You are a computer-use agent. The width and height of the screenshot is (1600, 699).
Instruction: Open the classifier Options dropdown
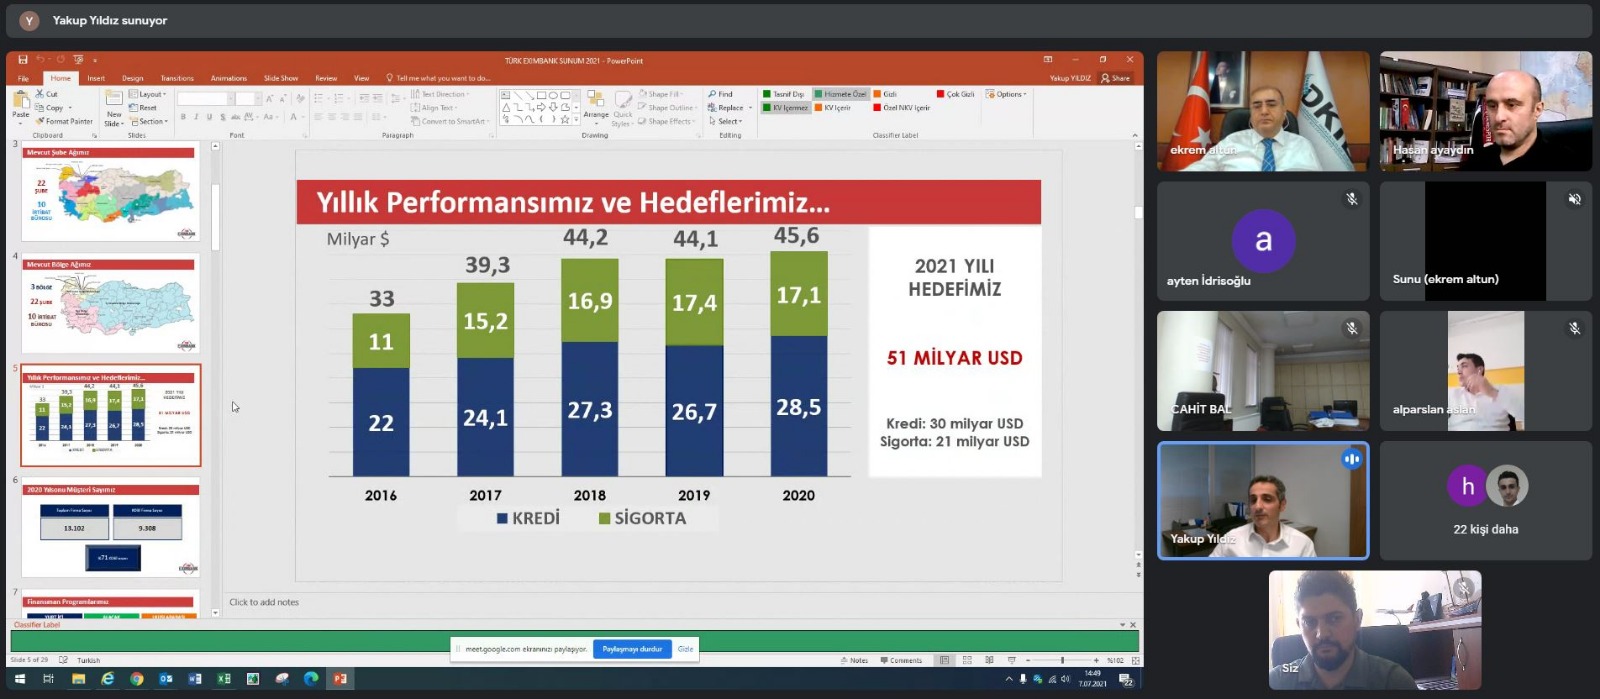[x=1006, y=94]
